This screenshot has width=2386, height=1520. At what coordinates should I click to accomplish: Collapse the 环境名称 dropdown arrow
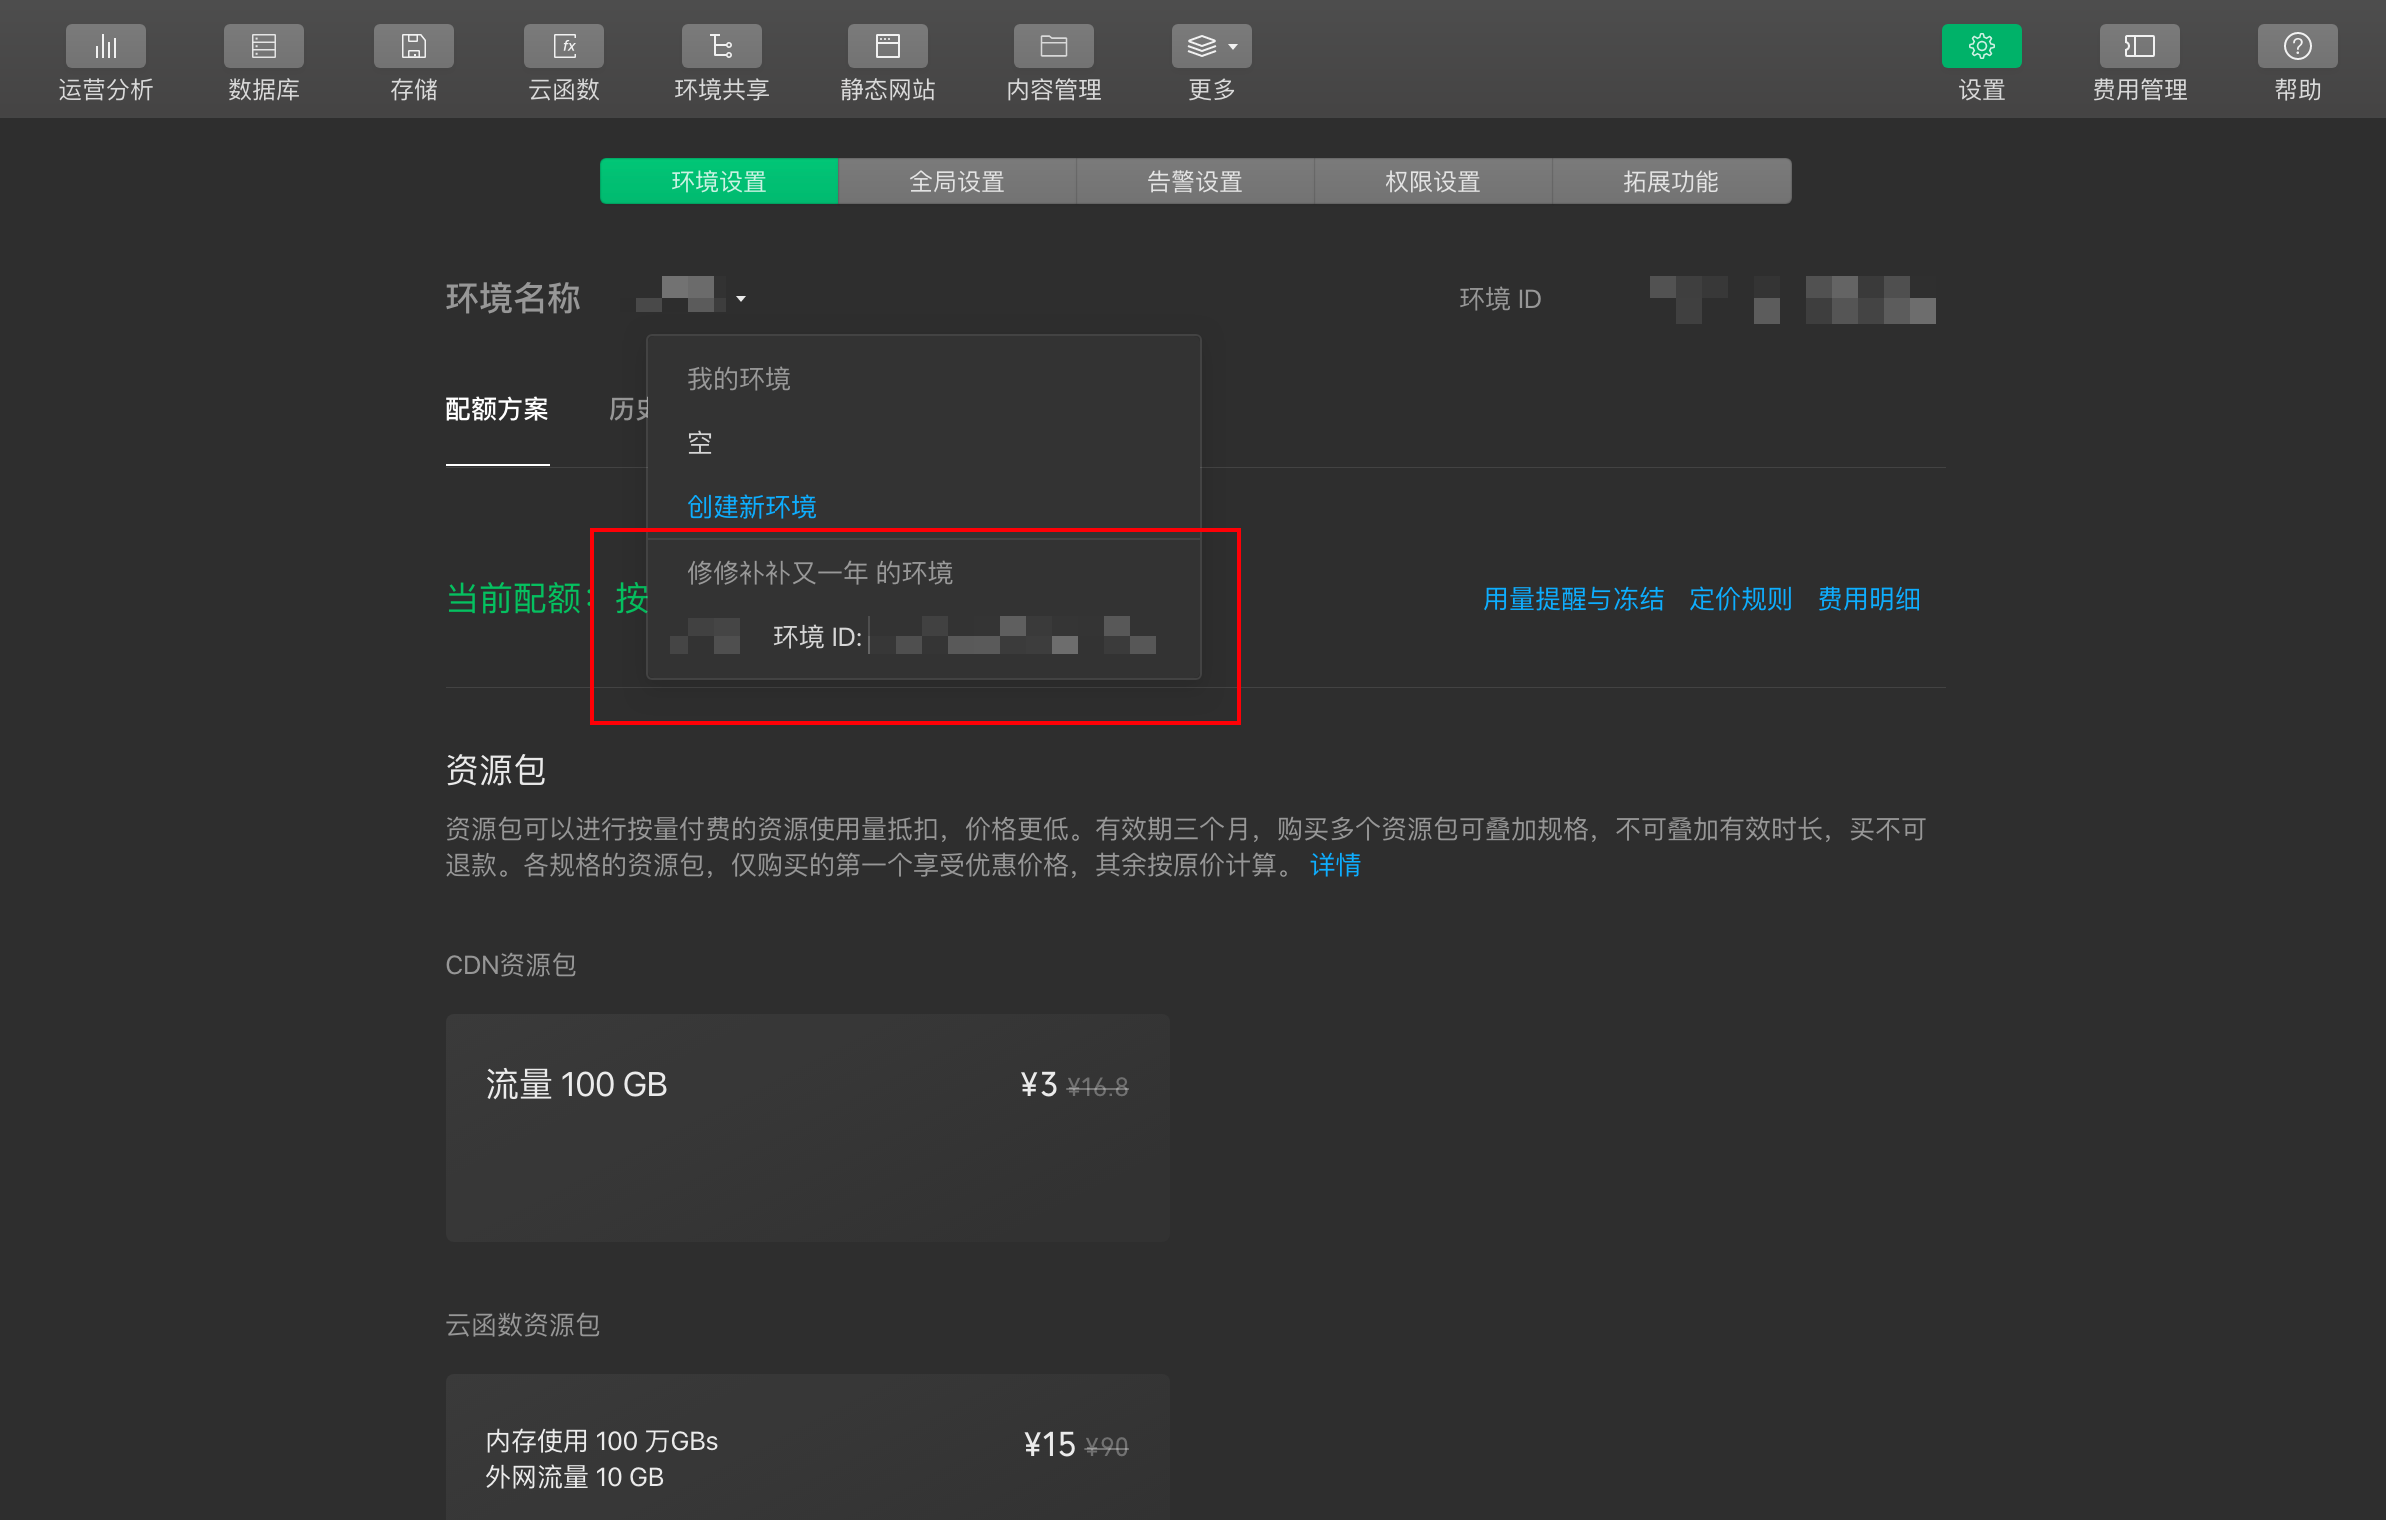(741, 299)
